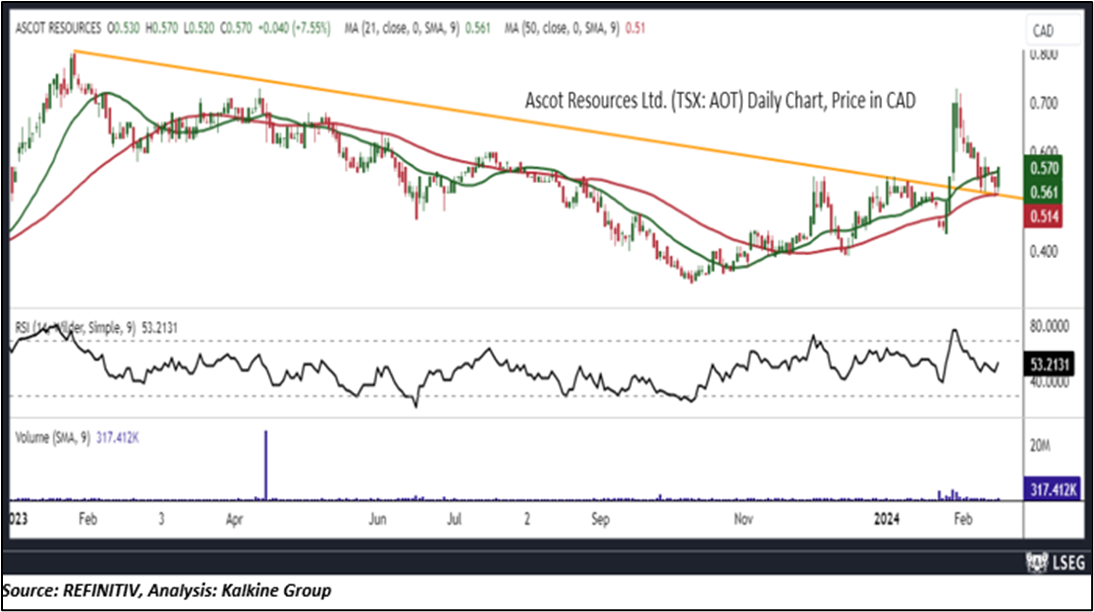Click the 80.0000 RSI axis label
Screen dimensions: 1094x612
pos(1049,326)
